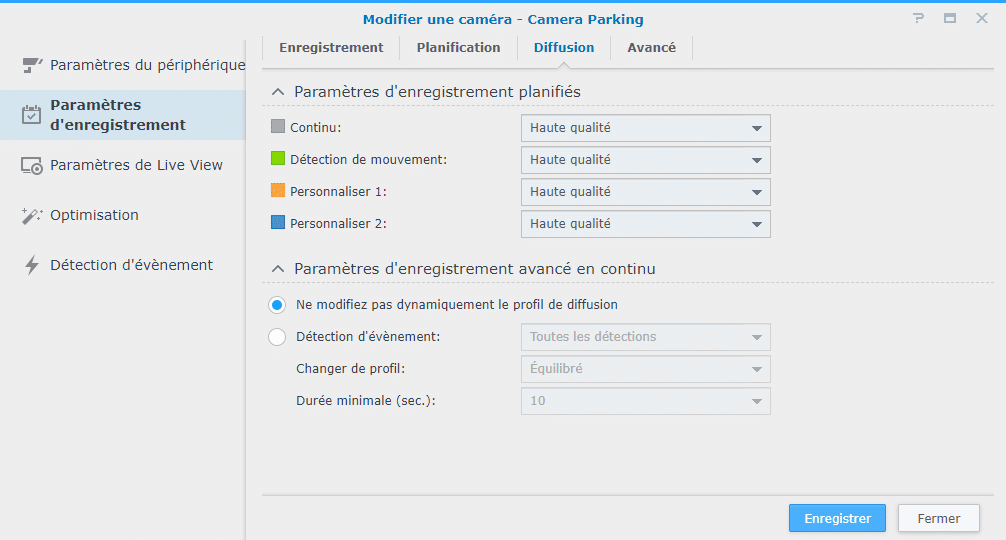Click the help question mark icon
Screen dimensions: 1006x540
pyautogui.click(x=918, y=19)
